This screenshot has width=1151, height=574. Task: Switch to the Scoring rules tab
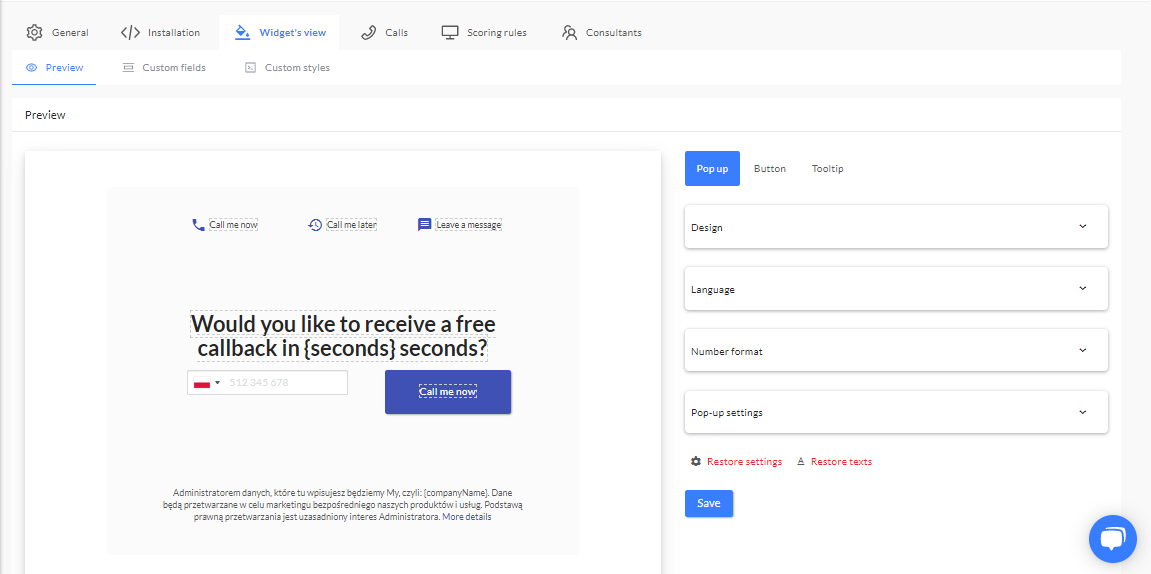click(485, 33)
